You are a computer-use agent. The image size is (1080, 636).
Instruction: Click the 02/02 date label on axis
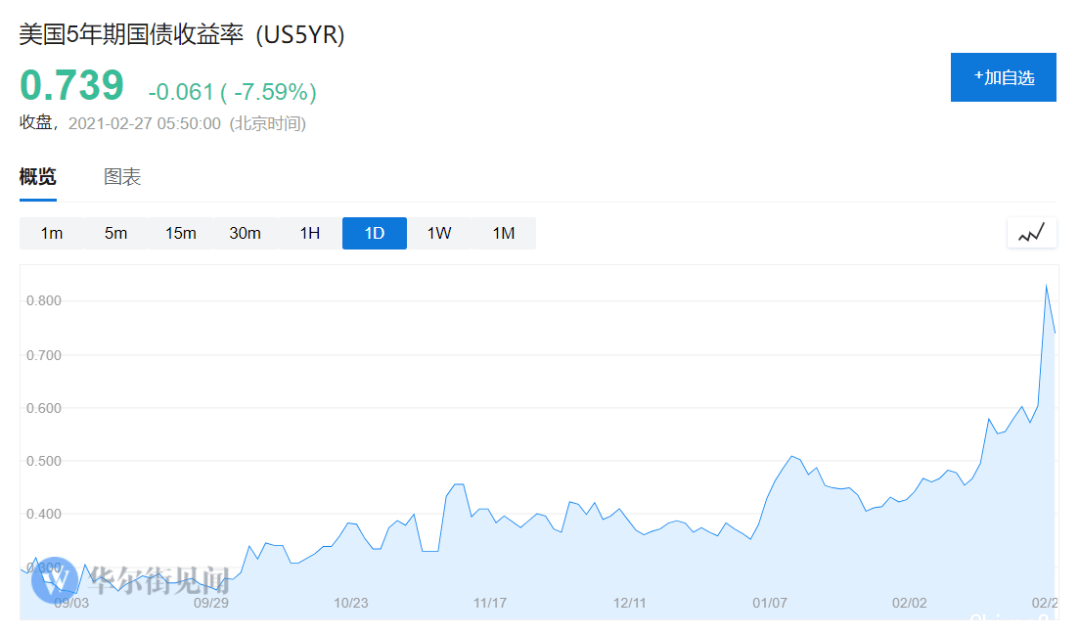pyautogui.click(x=909, y=603)
